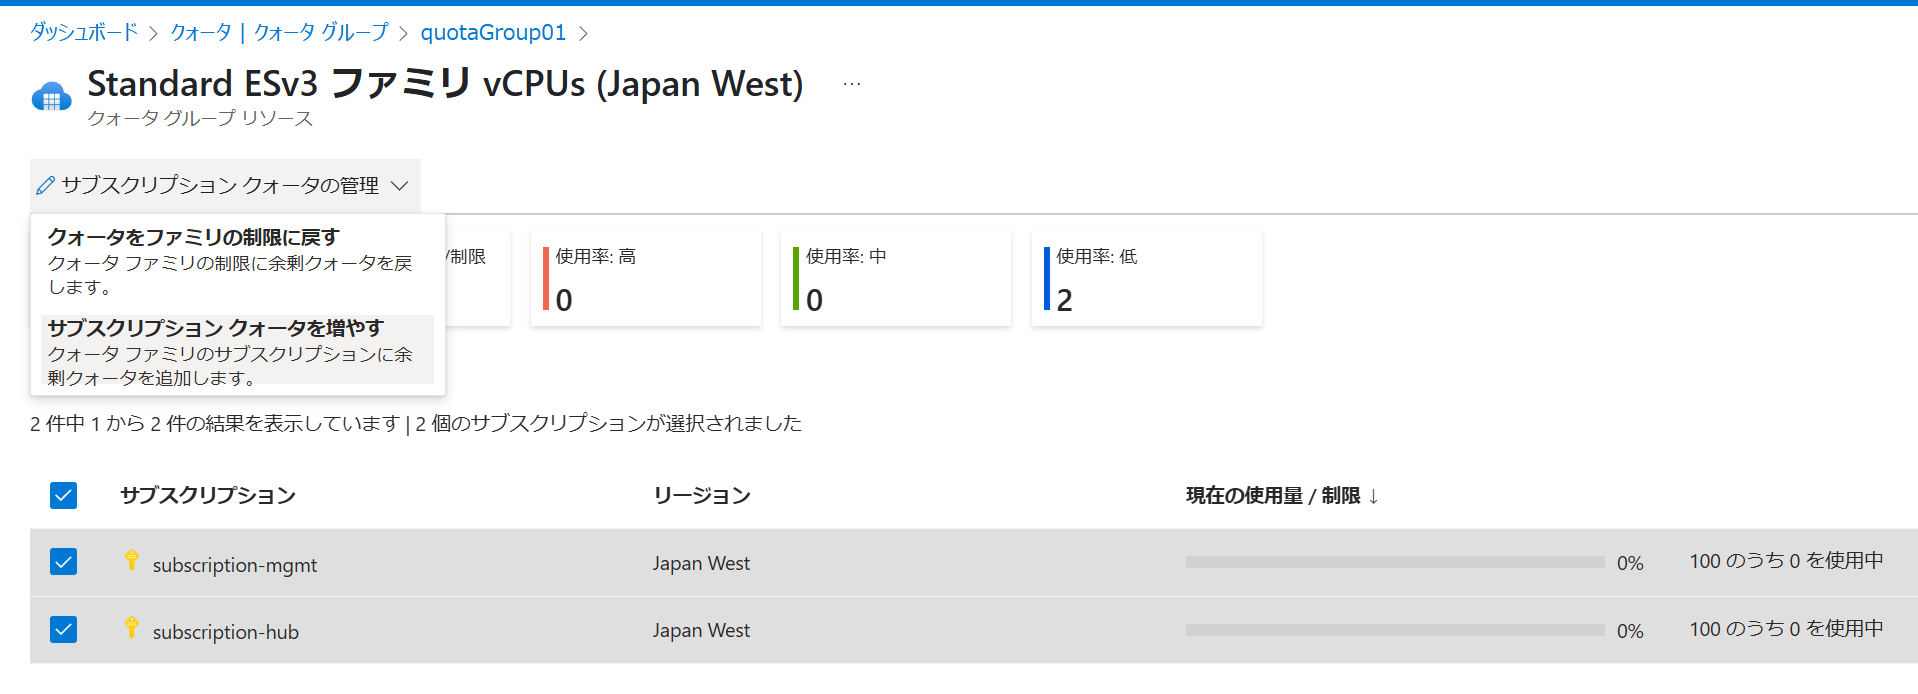The image size is (1918, 694).
Task: Uncheck the subscription-hub row checkbox
Action: click(x=63, y=629)
